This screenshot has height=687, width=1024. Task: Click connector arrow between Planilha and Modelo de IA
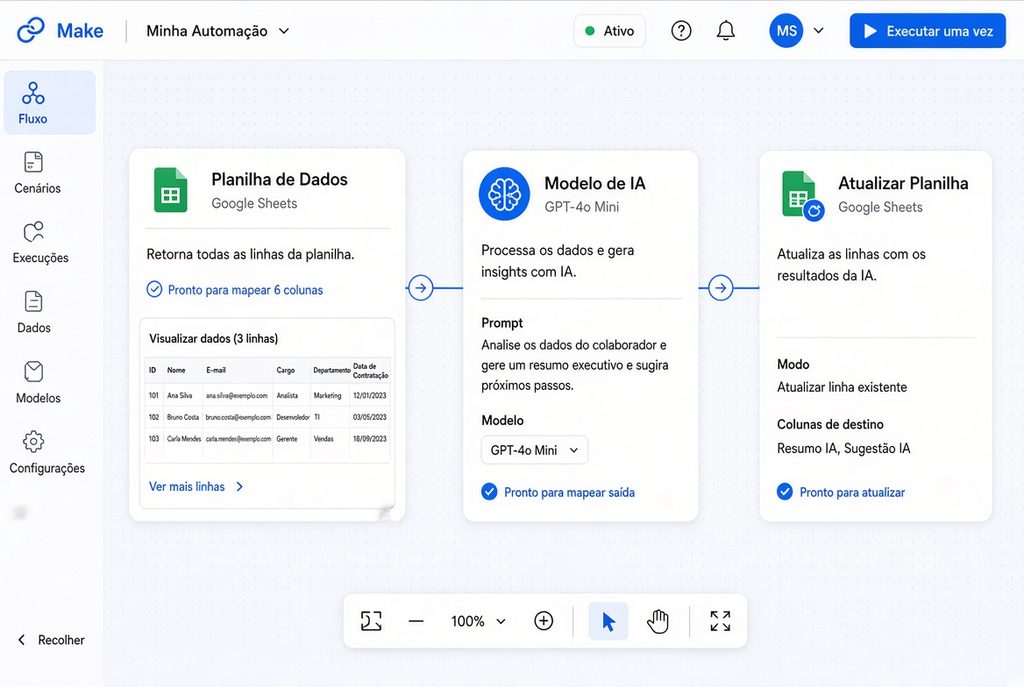click(421, 287)
